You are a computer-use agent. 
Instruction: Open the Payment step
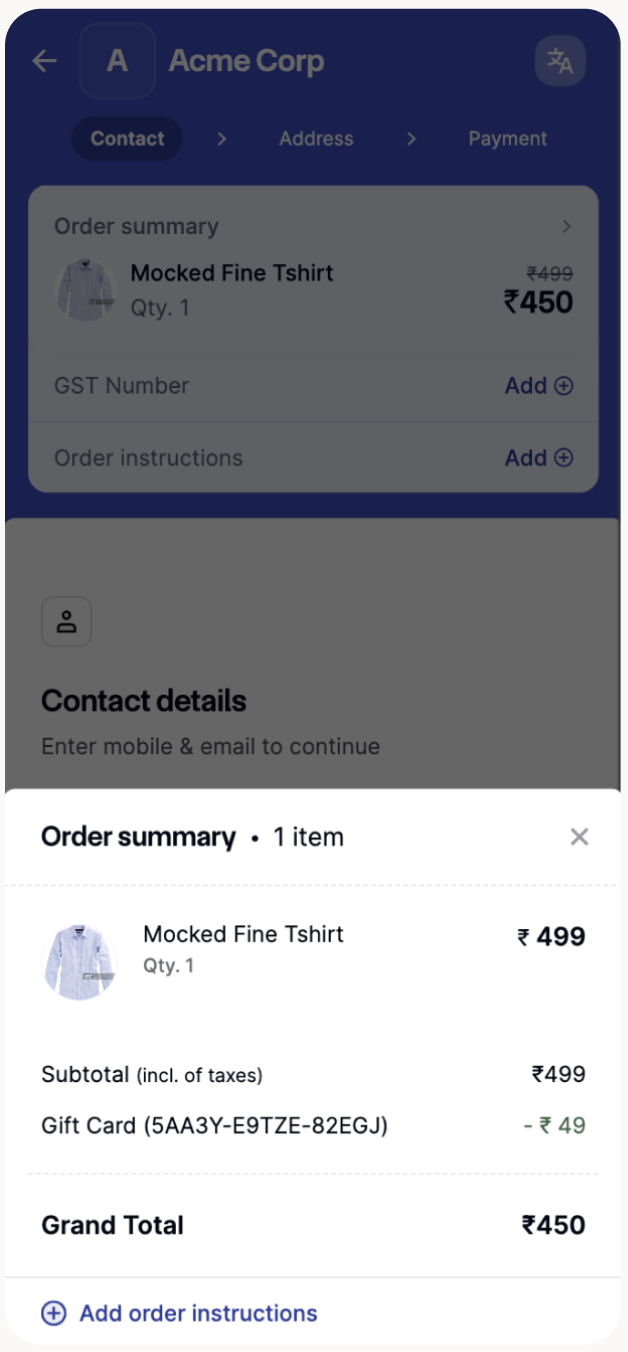point(507,139)
